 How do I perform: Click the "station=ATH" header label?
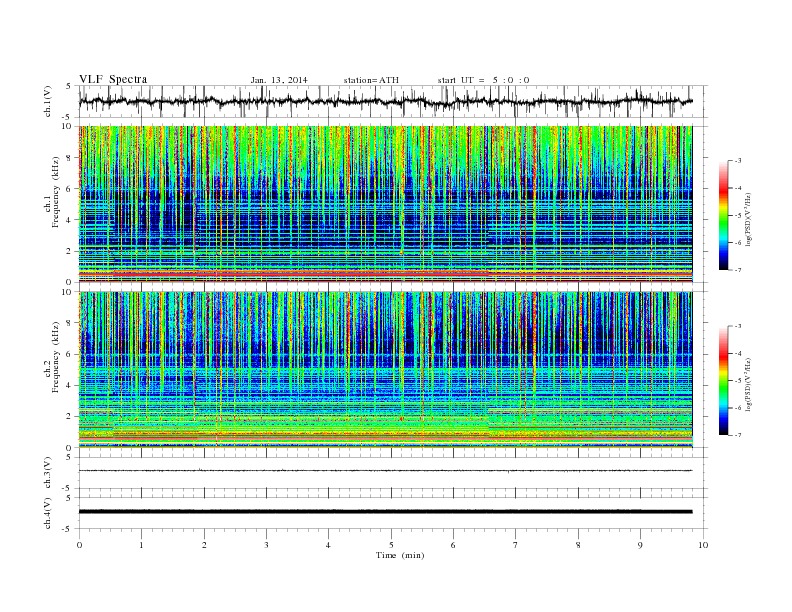tap(371, 80)
